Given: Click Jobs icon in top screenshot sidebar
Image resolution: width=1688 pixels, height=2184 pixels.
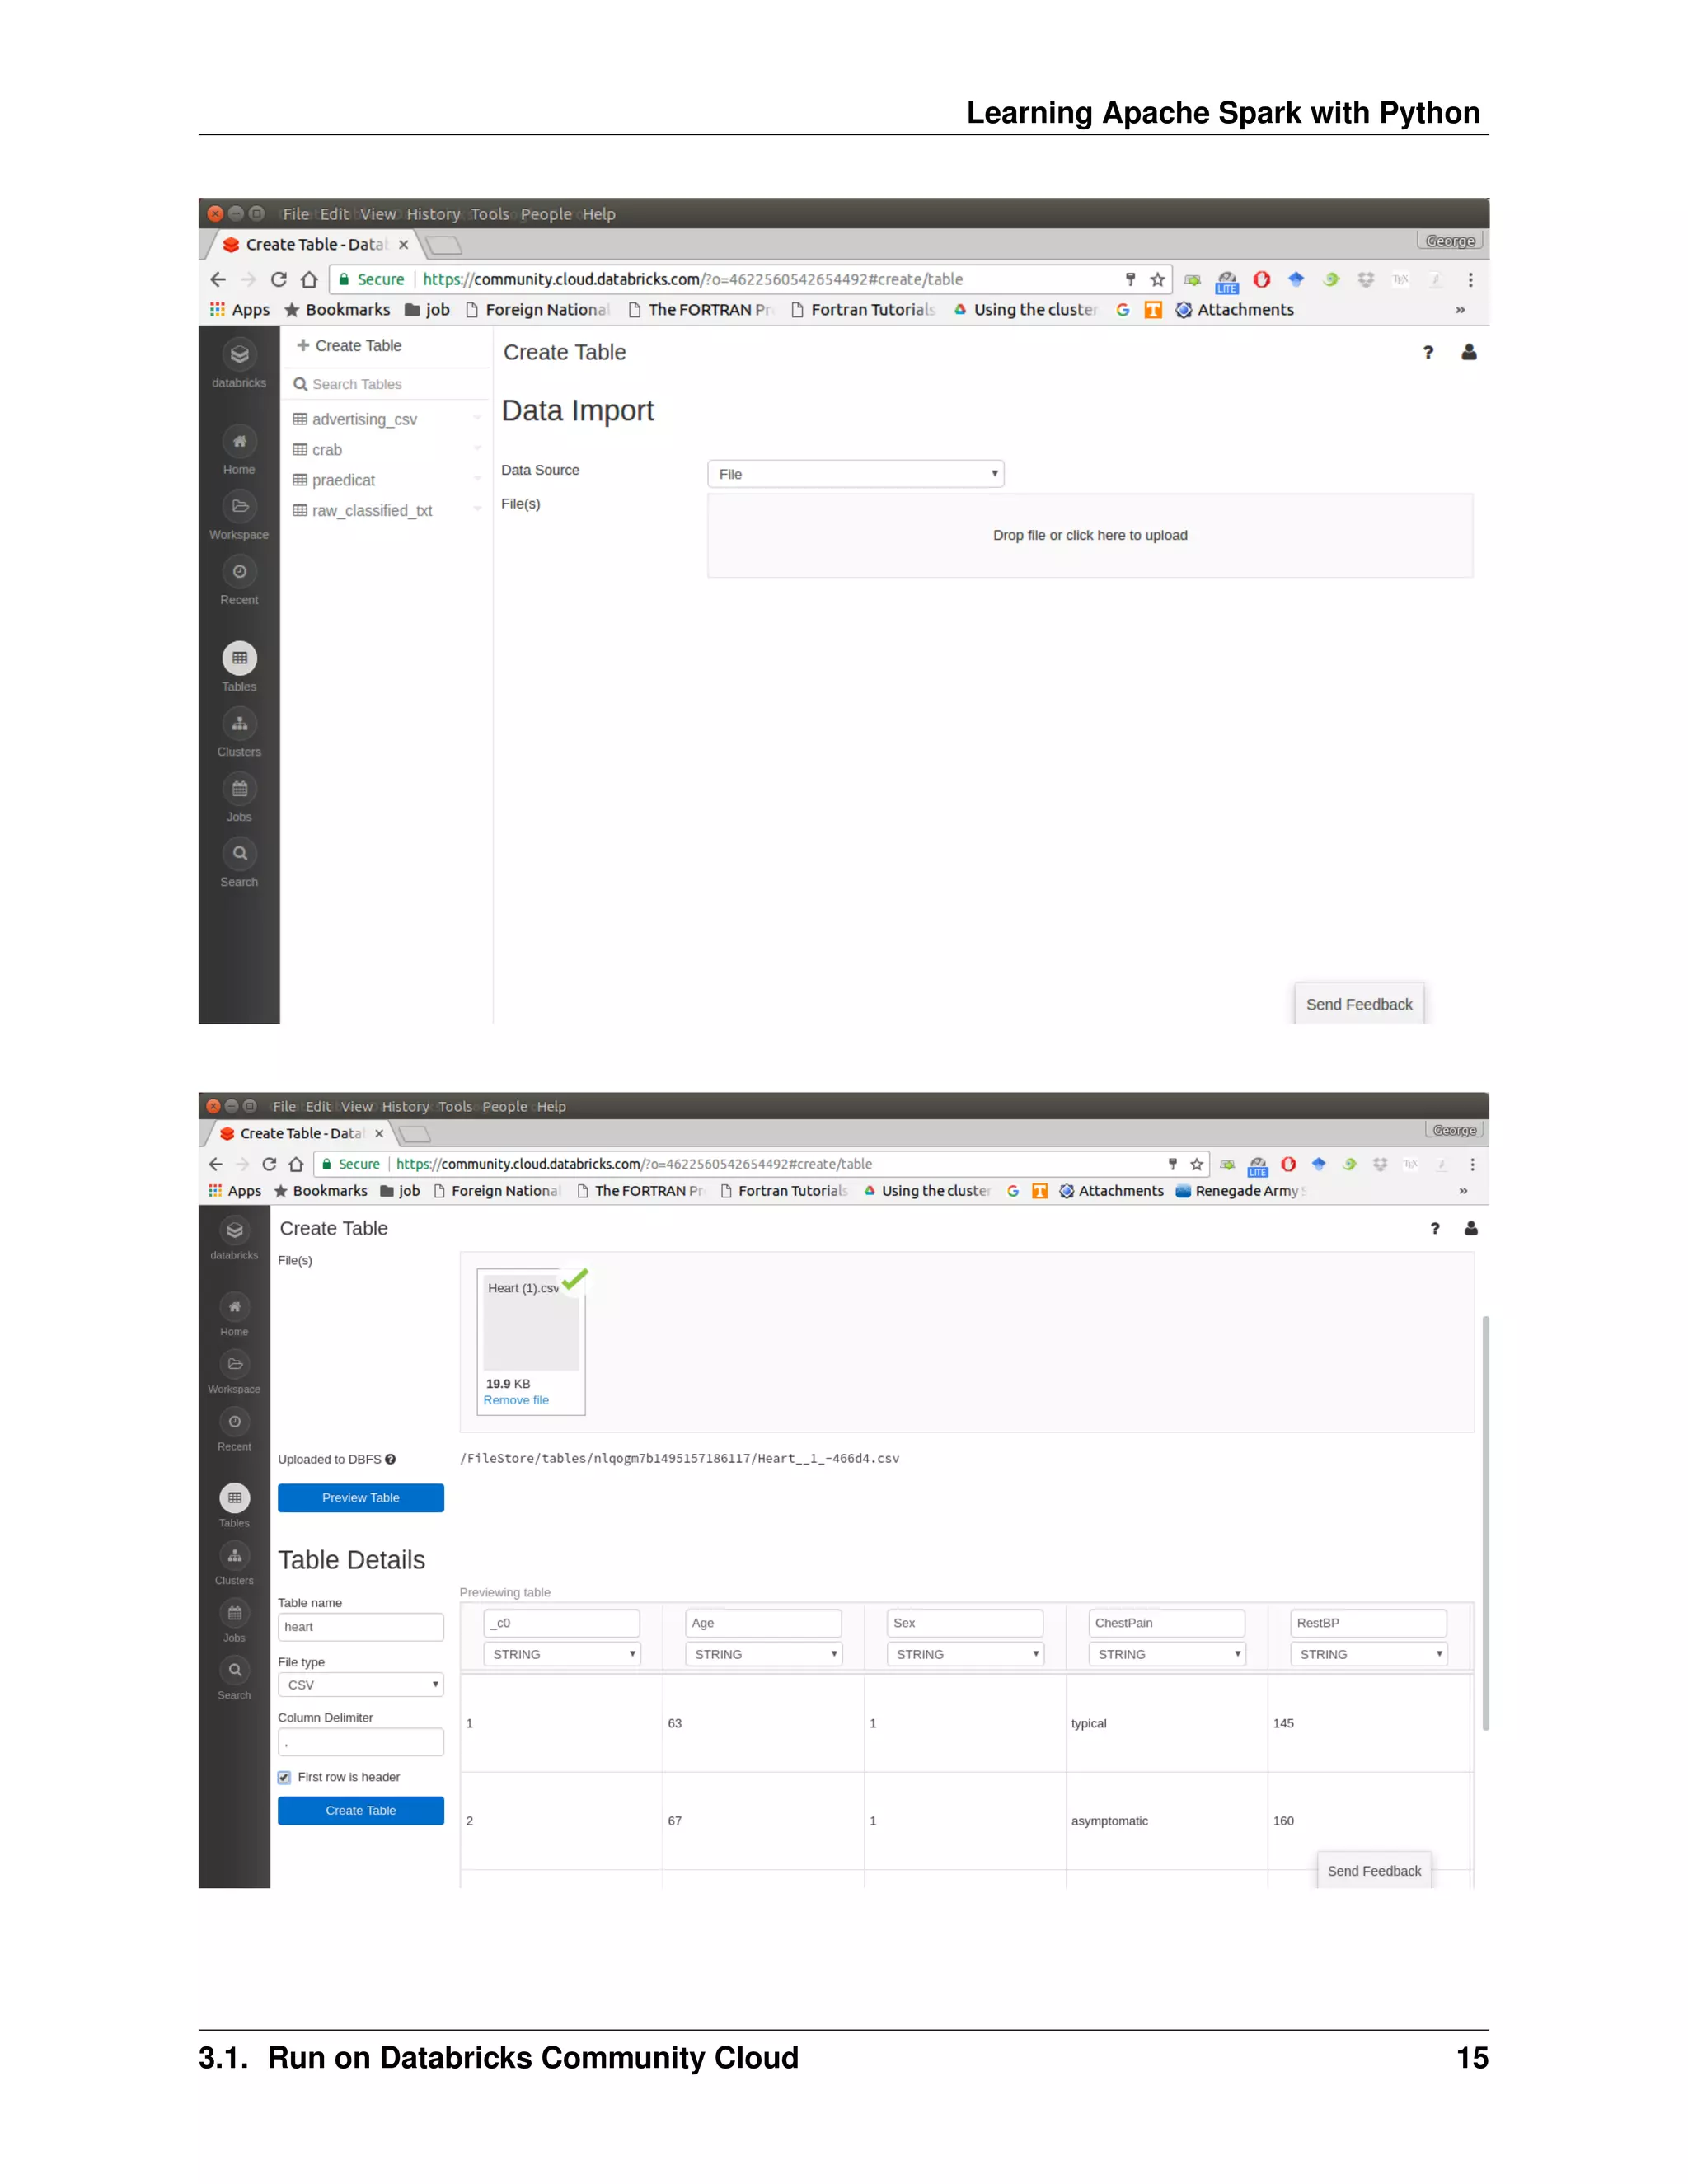Looking at the screenshot, I should tap(239, 789).
